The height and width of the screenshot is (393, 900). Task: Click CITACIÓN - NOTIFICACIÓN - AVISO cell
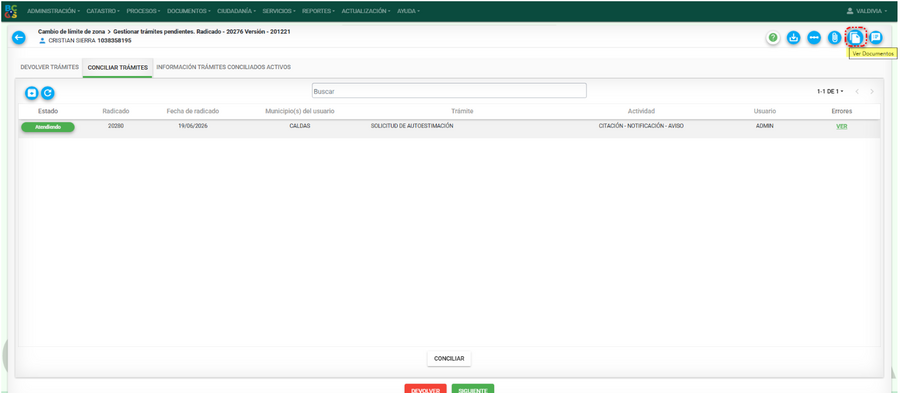641,126
